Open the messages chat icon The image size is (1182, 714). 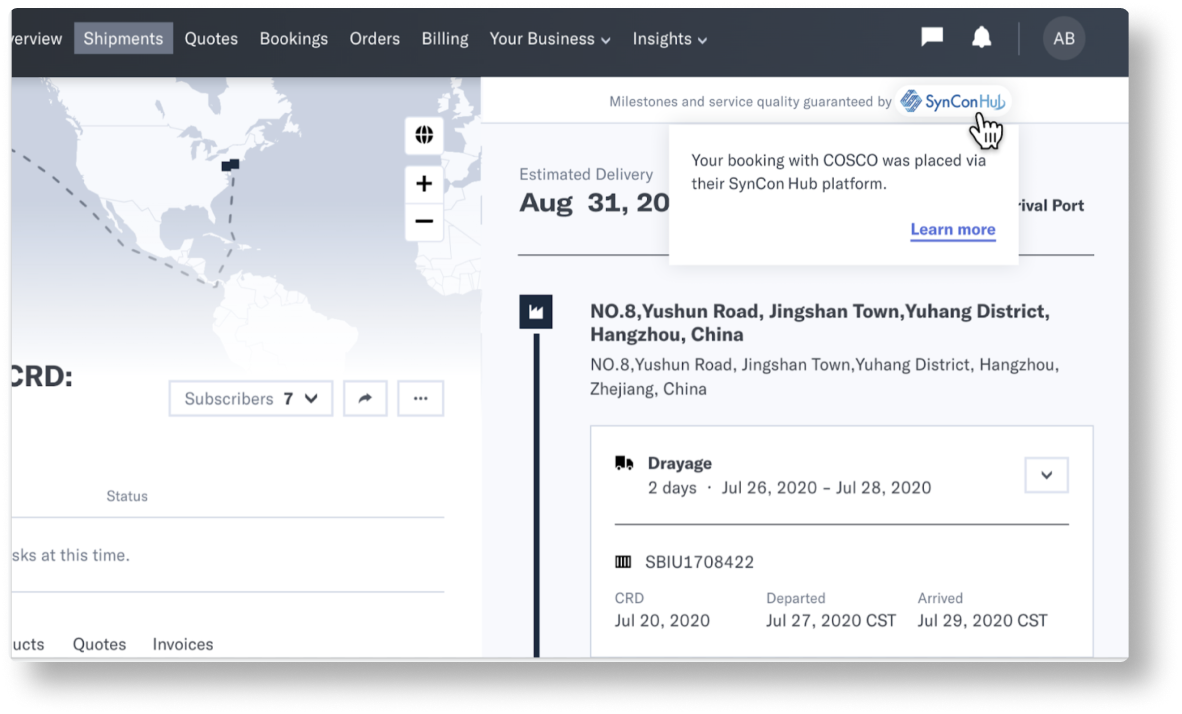pyautogui.click(x=932, y=37)
